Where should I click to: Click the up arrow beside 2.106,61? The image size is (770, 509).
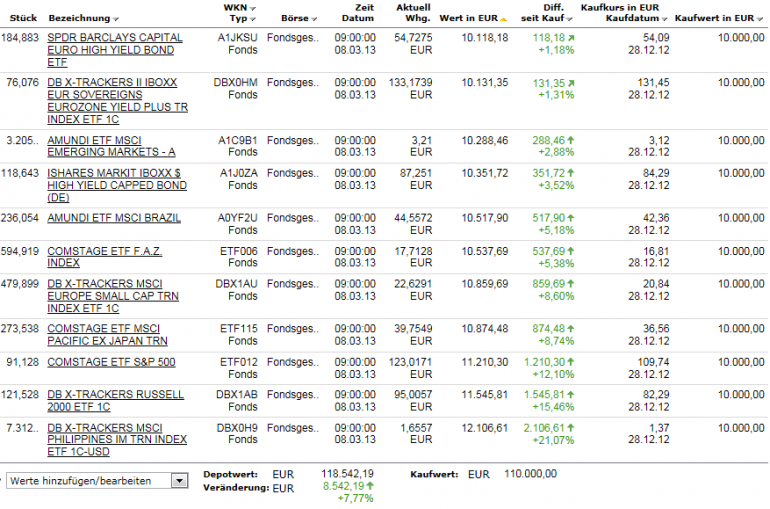(571, 428)
